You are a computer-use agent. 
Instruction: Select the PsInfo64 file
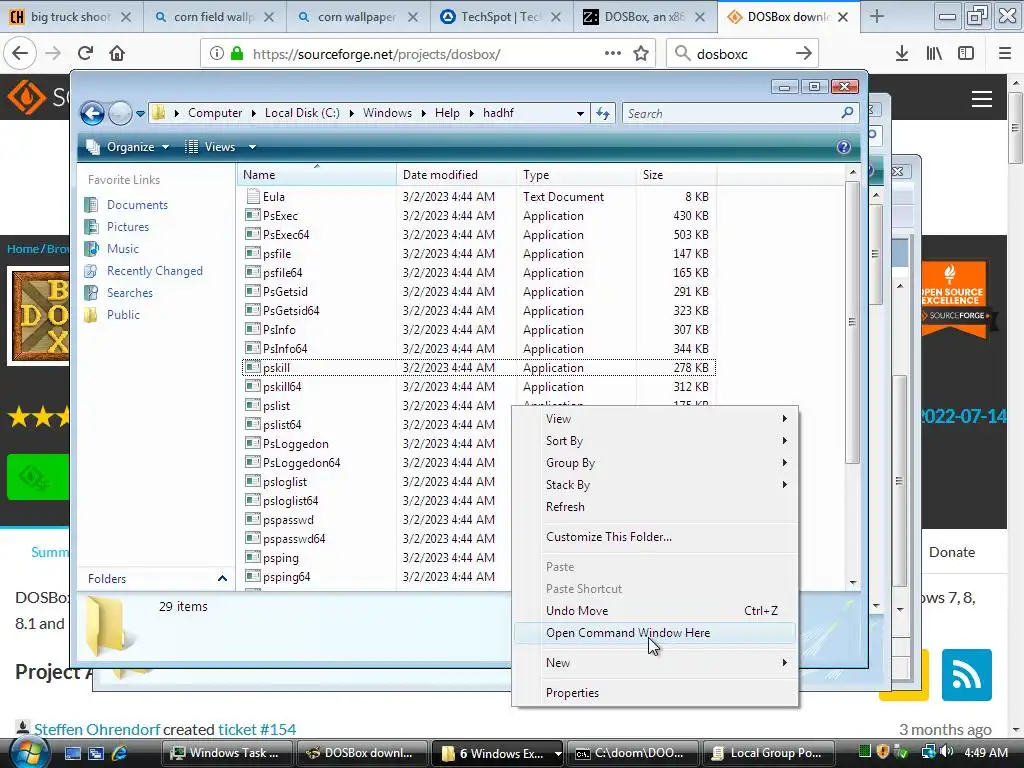tap(285, 349)
